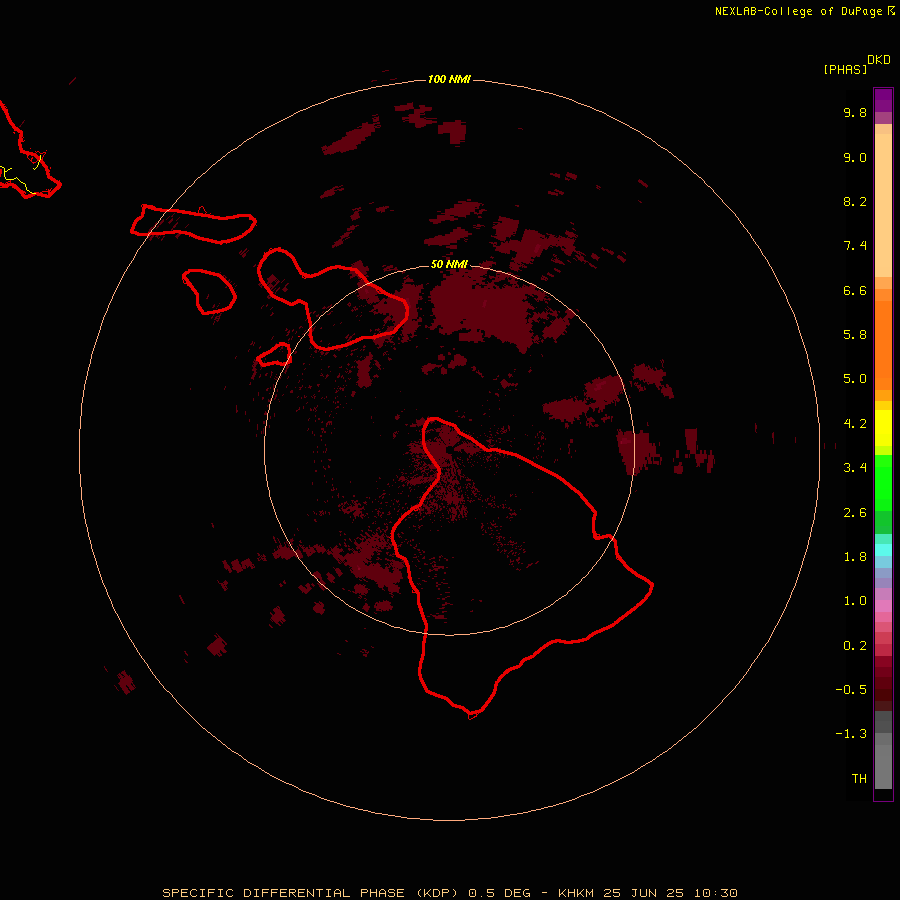Screen dimensions: 900x900
Task: Pick the cyan segment of the color bar
Action: coord(883,550)
